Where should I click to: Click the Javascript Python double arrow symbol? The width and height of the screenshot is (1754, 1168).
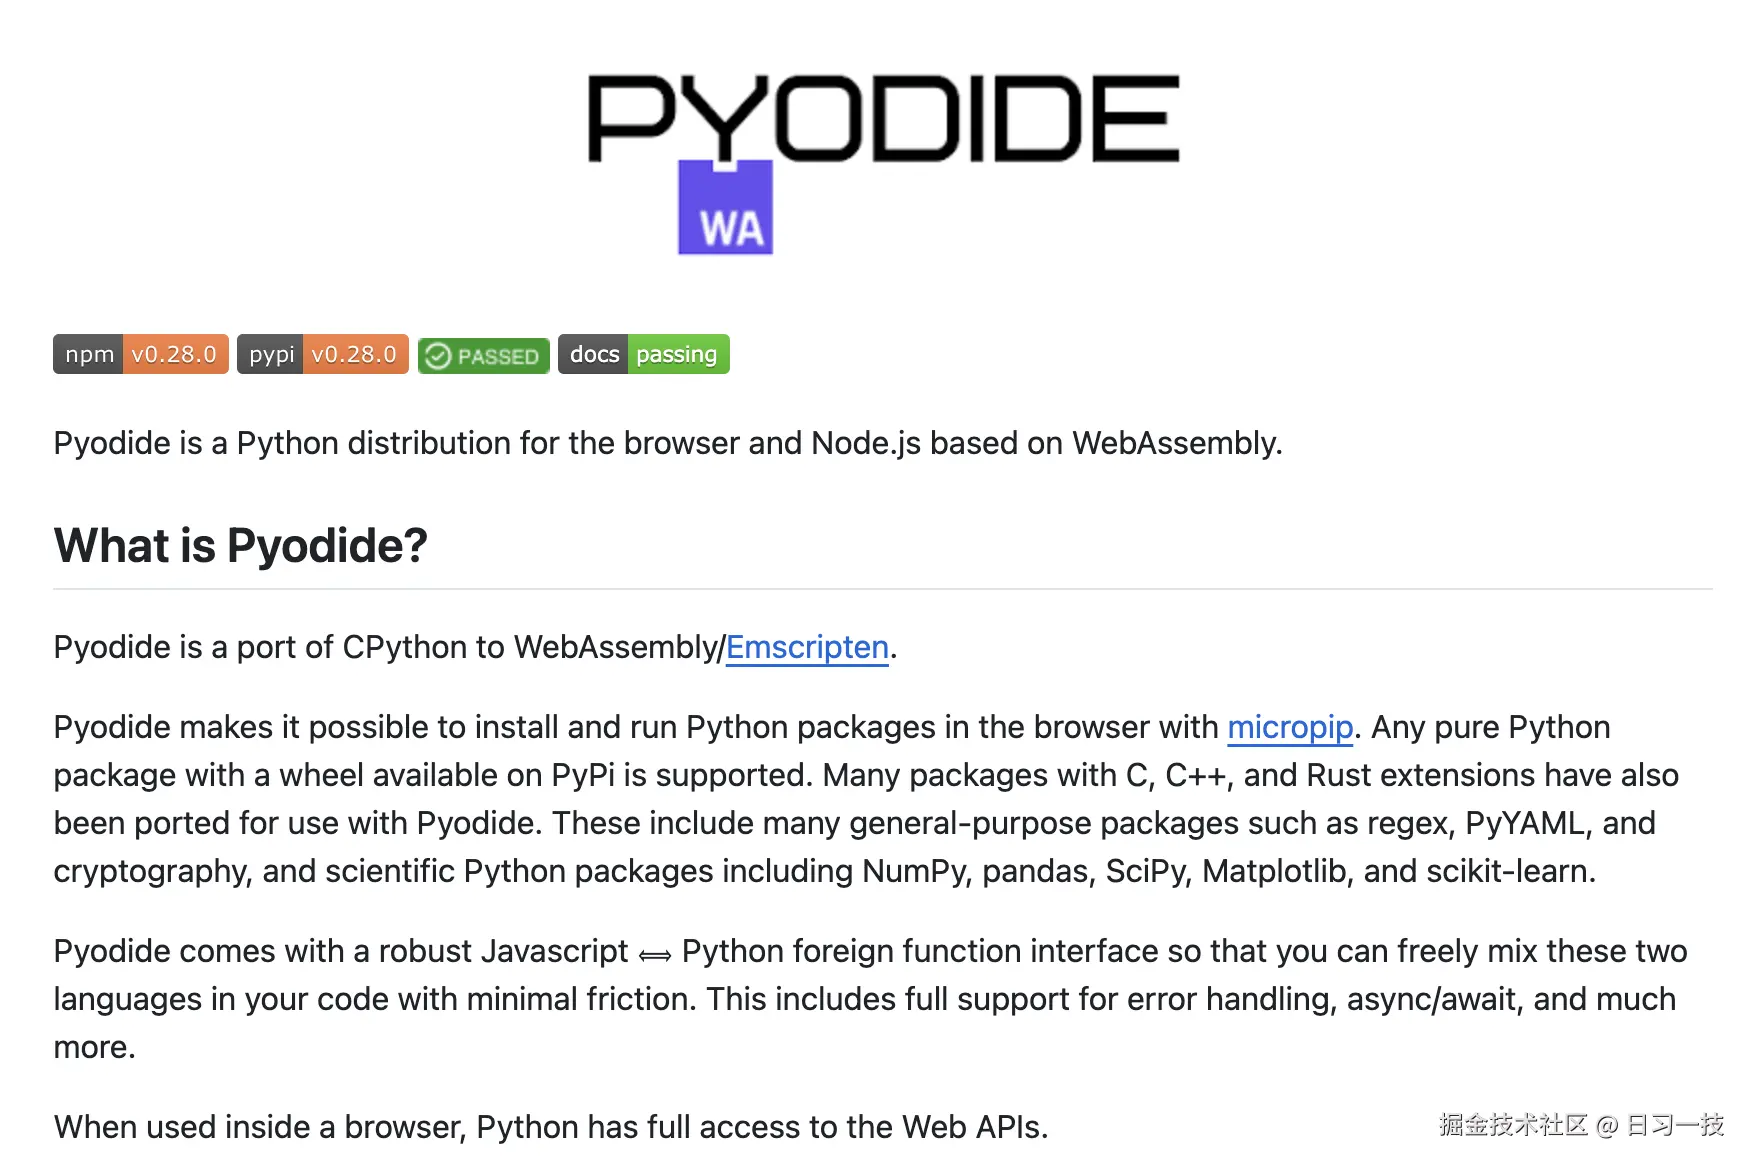[x=655, y=955]
